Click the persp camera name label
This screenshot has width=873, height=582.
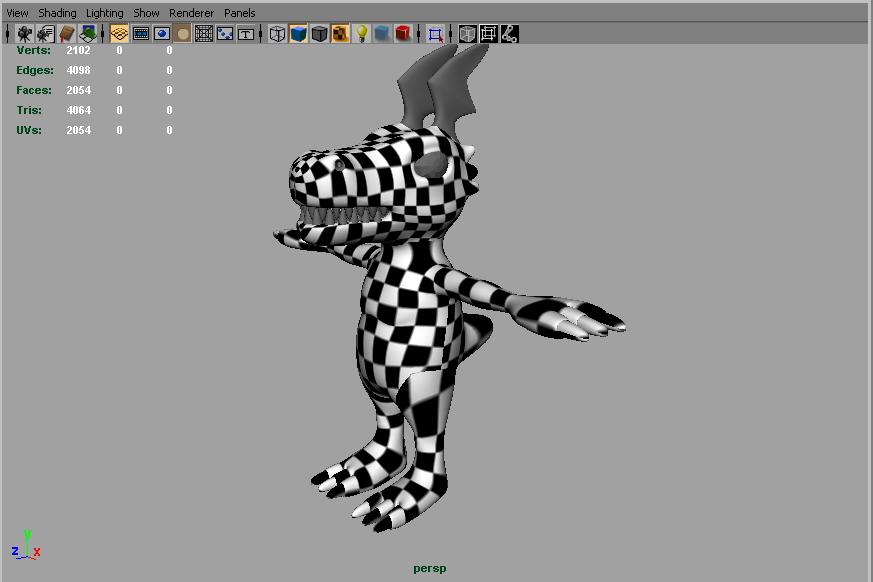tap(430, 569)
